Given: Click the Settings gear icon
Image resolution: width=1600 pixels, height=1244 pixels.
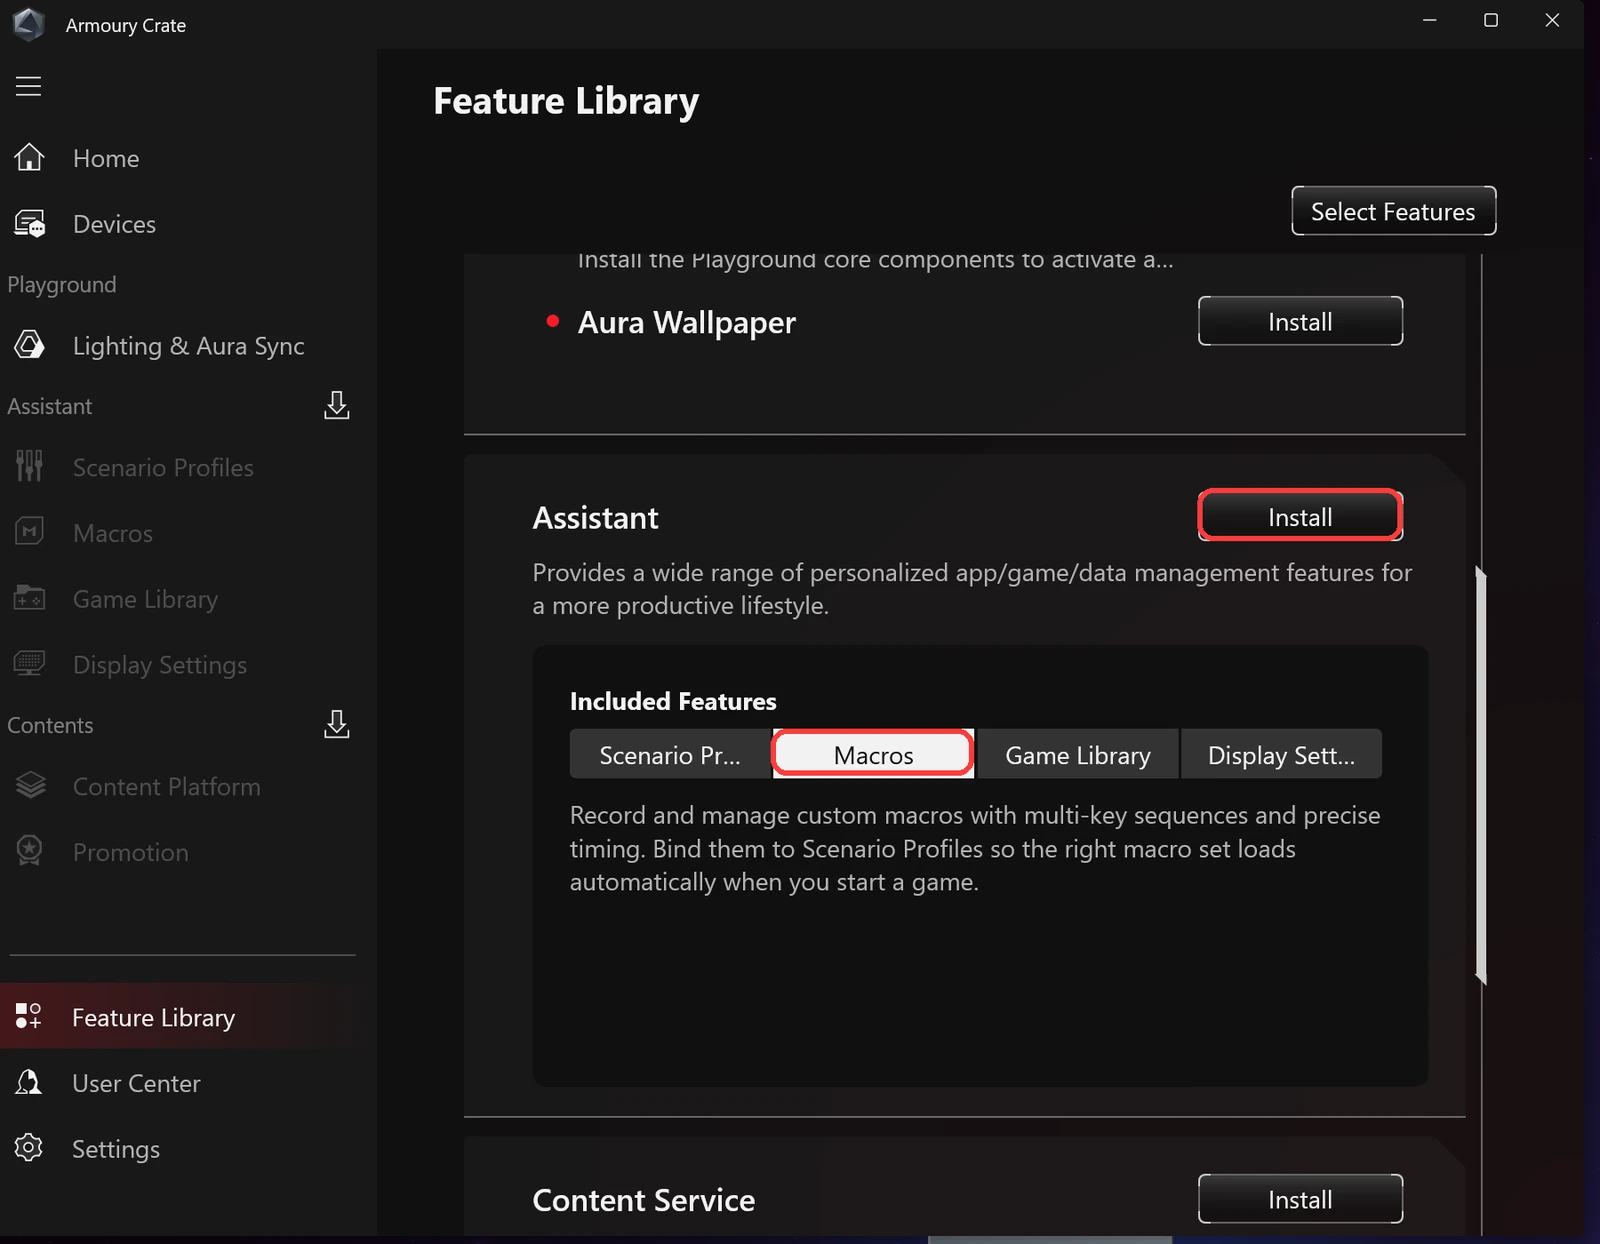Looking at the screenshot, I should 29,1148.
